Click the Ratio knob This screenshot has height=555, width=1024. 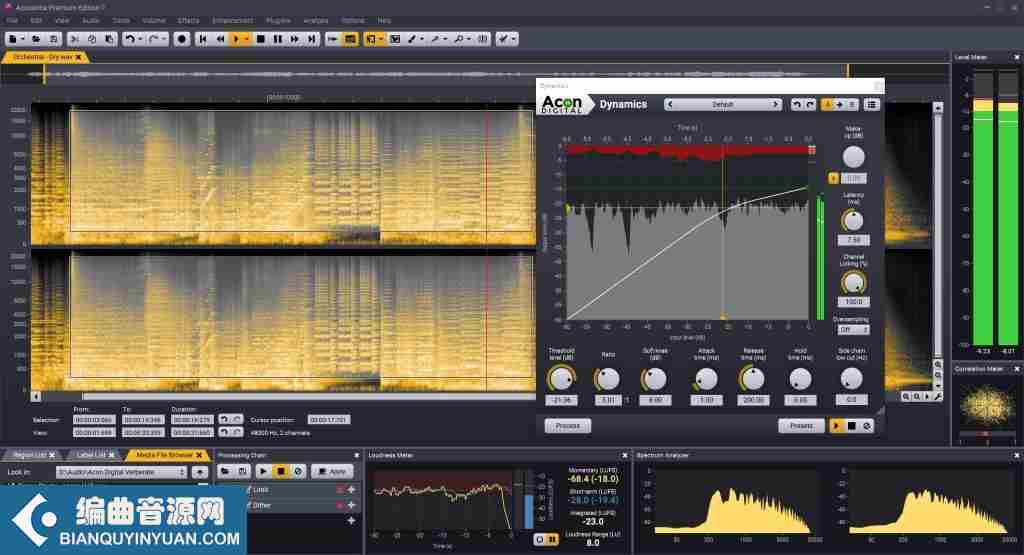607,379
